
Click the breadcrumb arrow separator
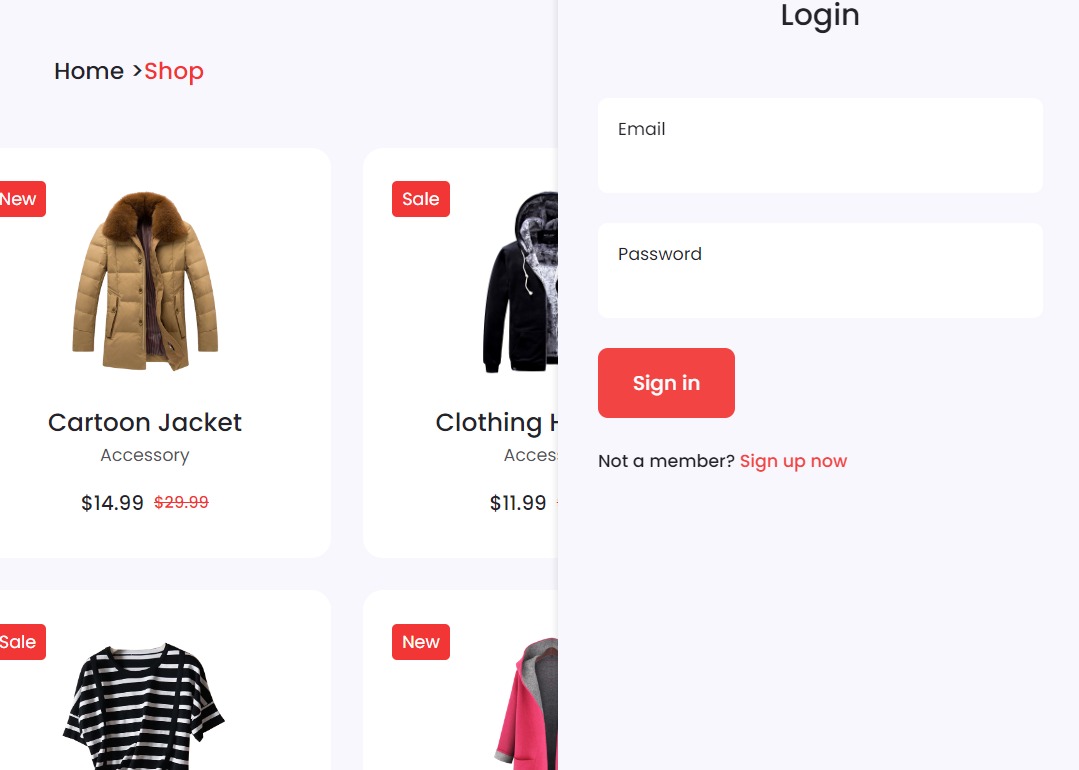136,71
